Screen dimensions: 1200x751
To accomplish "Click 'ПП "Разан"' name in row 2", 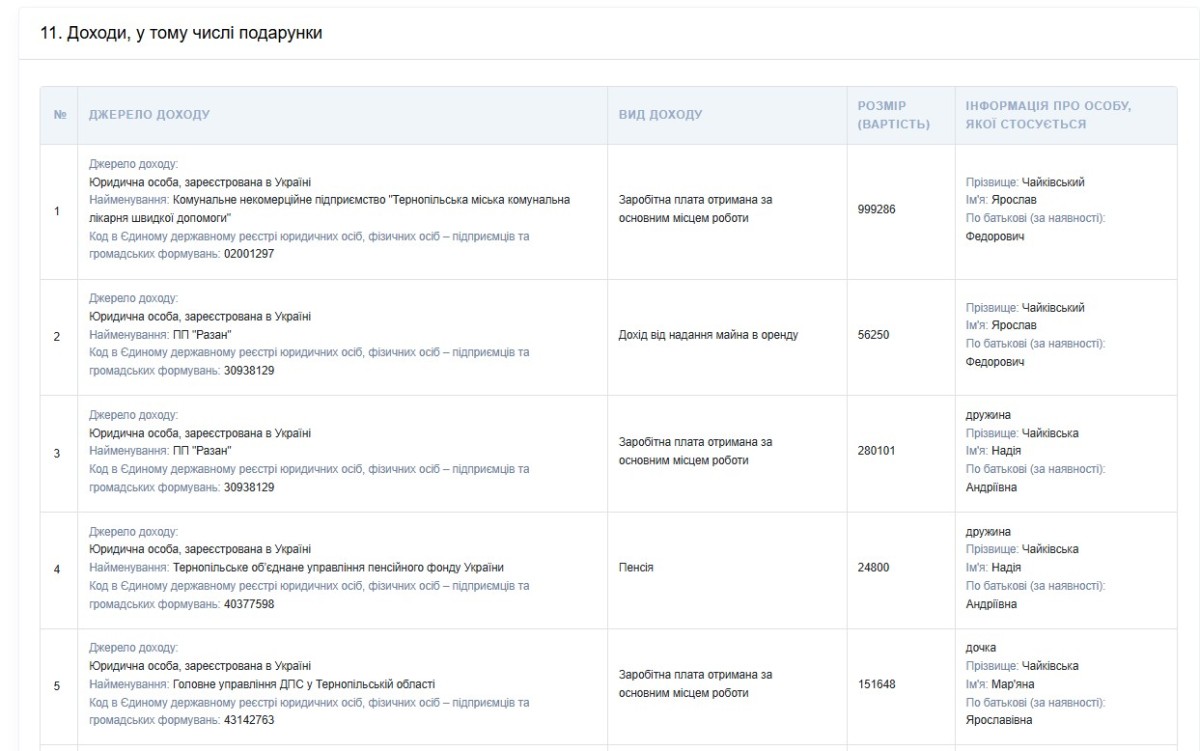I will (x=203, y=335).
